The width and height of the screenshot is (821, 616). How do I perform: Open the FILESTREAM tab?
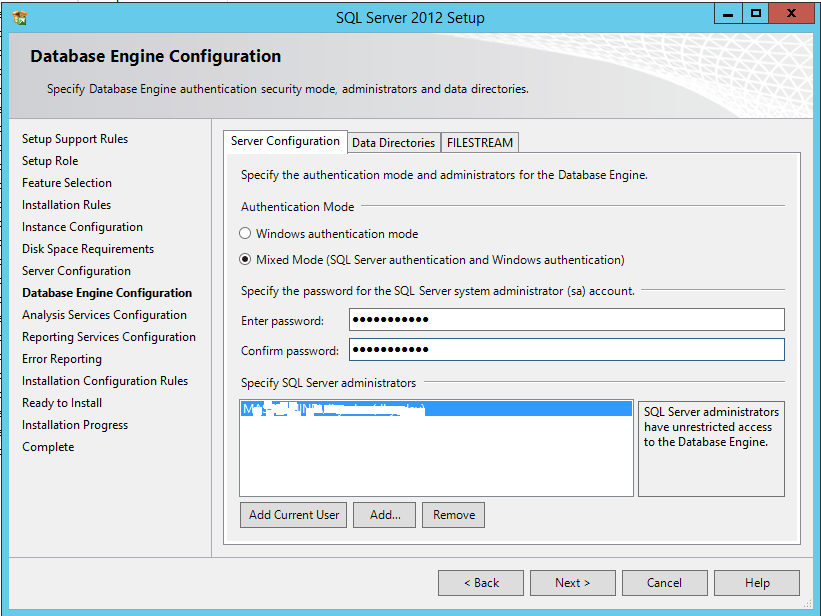[x=480, y=143]
